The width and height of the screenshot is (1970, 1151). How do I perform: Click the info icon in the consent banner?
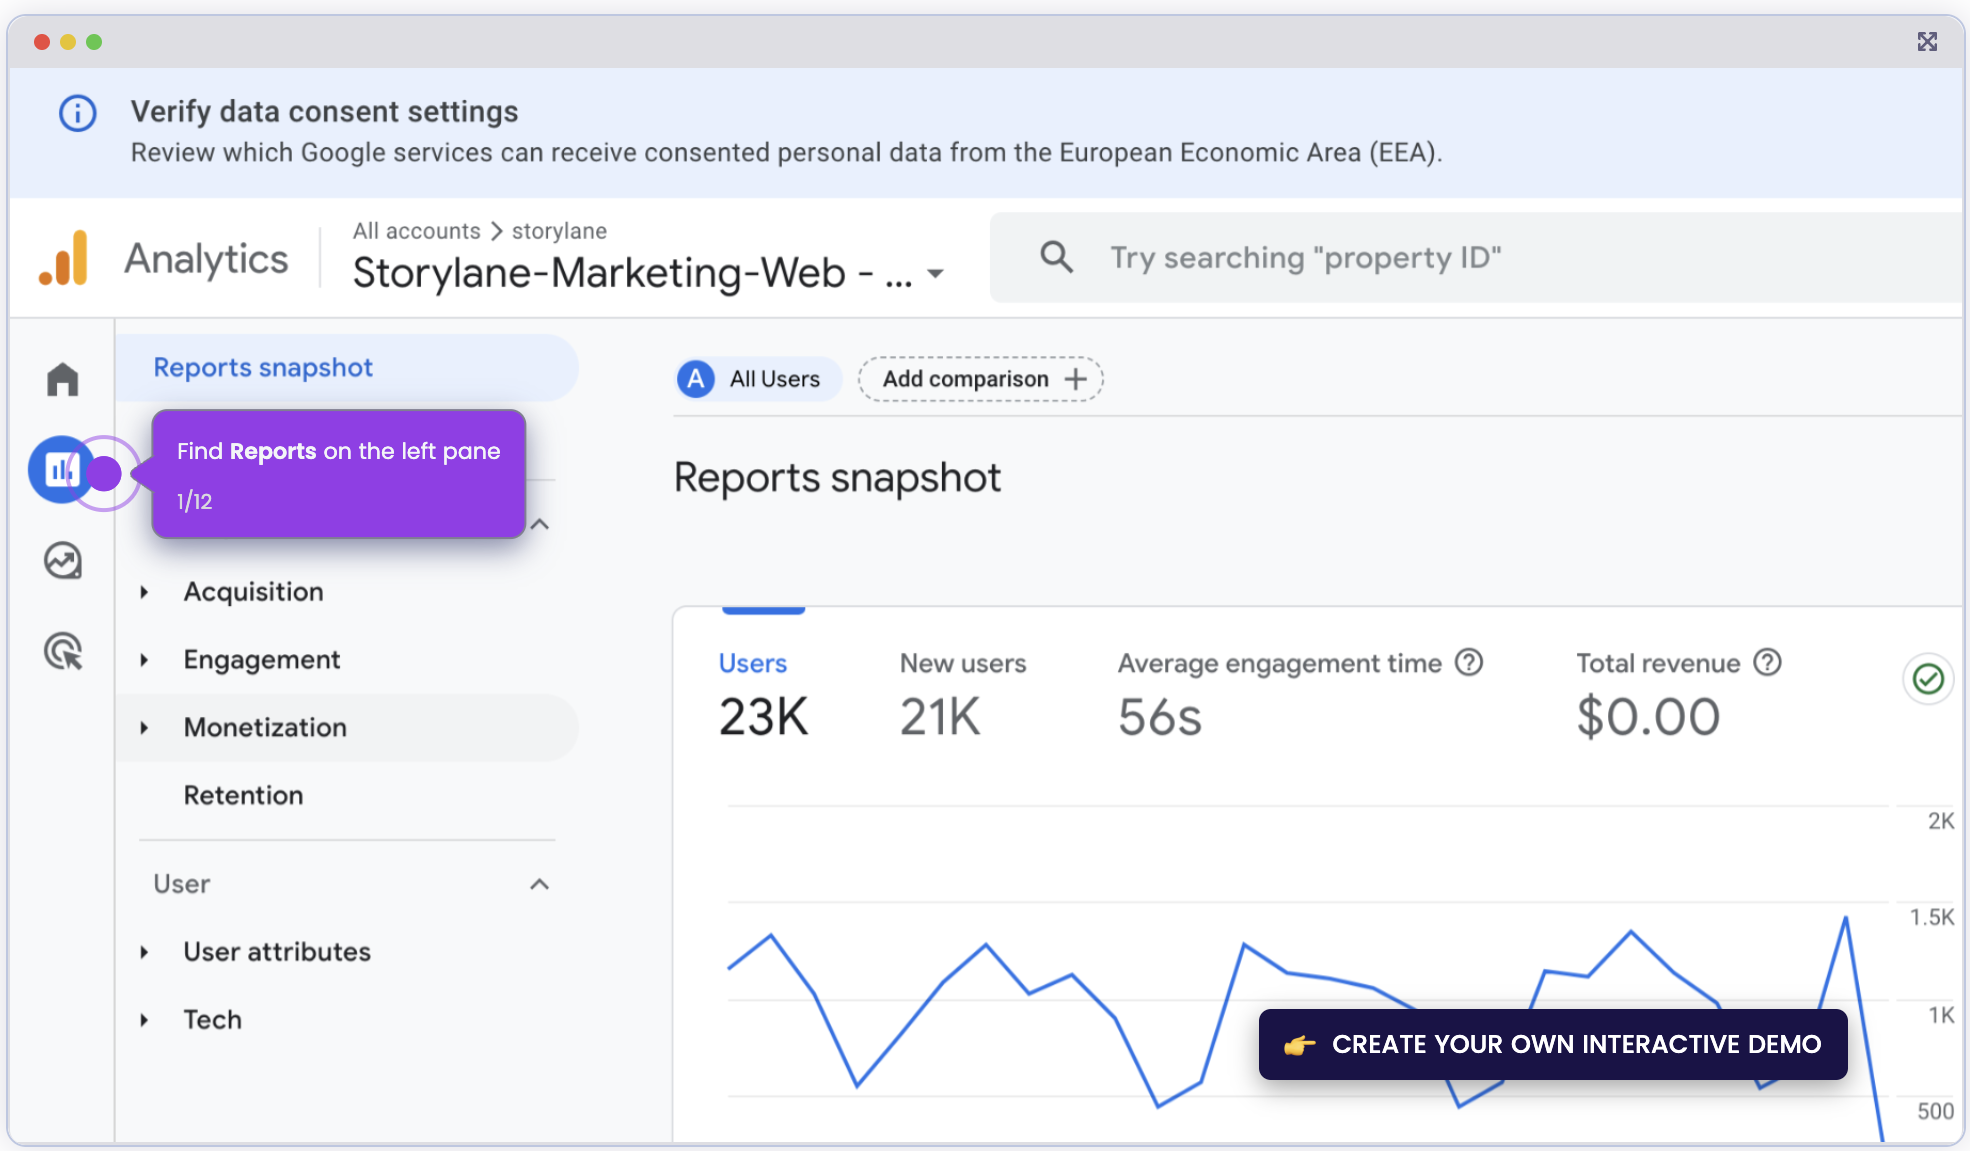(77, 113)
